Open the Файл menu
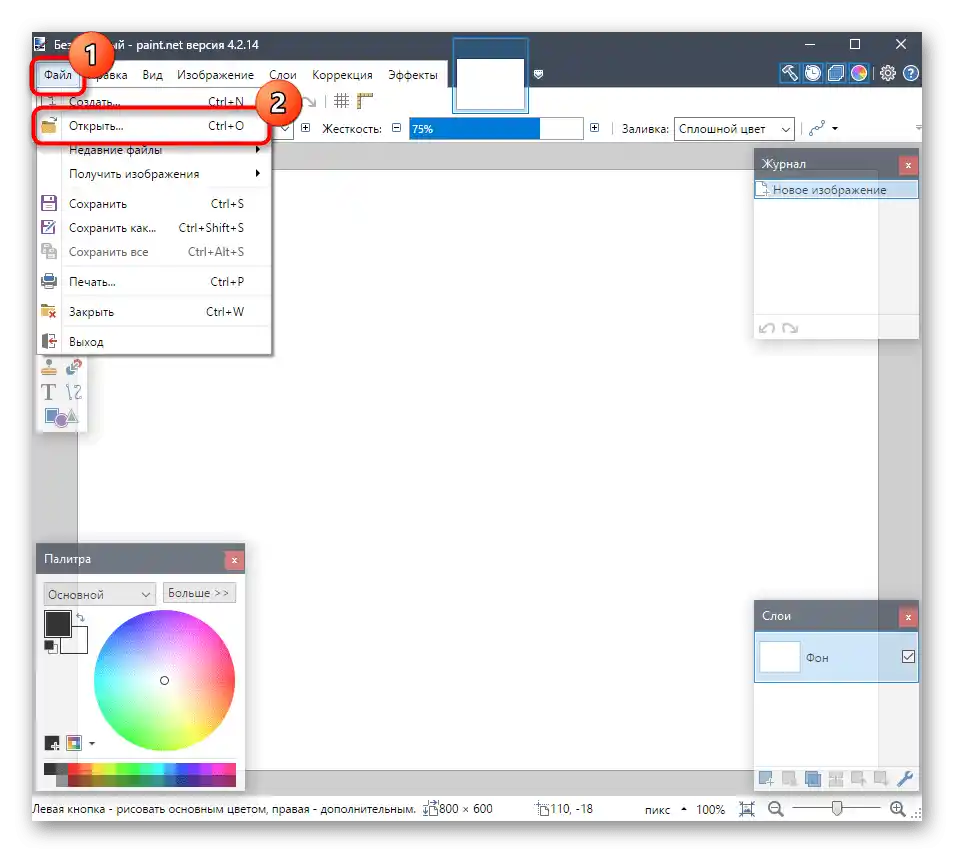The image size is (954, 853). click(x=58, y=75)
